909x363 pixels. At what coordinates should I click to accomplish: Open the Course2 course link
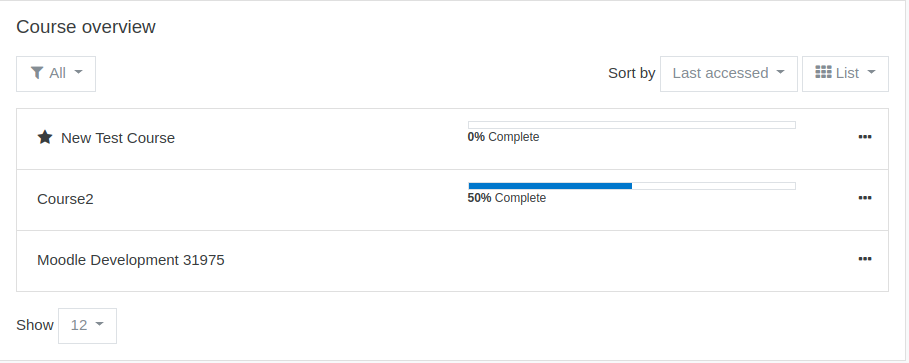click(65, 199)
